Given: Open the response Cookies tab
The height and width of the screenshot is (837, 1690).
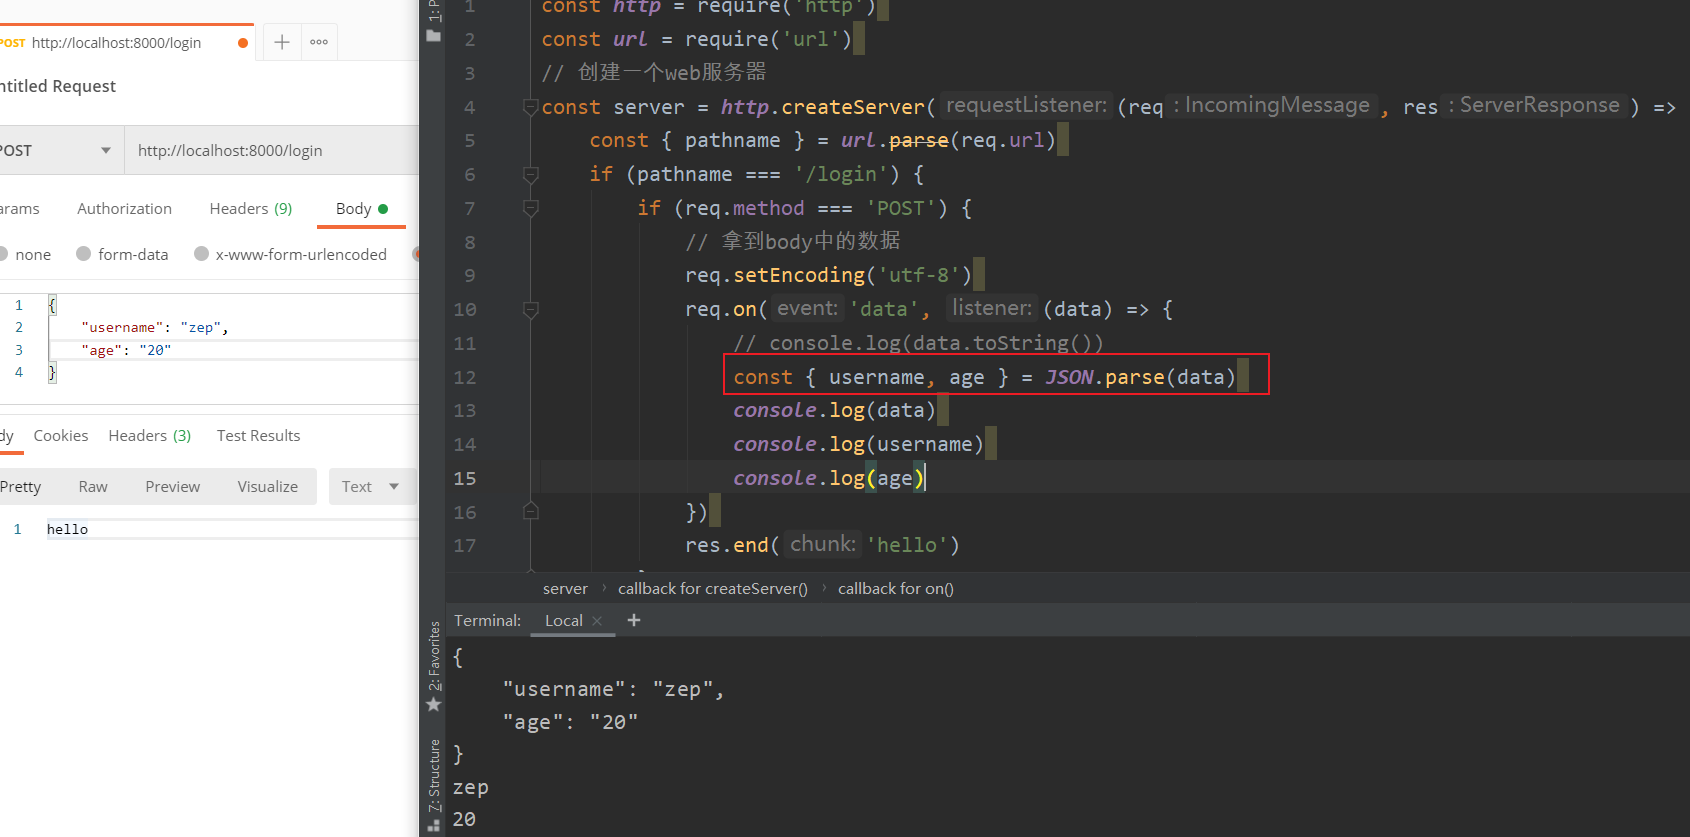Looking at the screenshot, I should point(61,435).
